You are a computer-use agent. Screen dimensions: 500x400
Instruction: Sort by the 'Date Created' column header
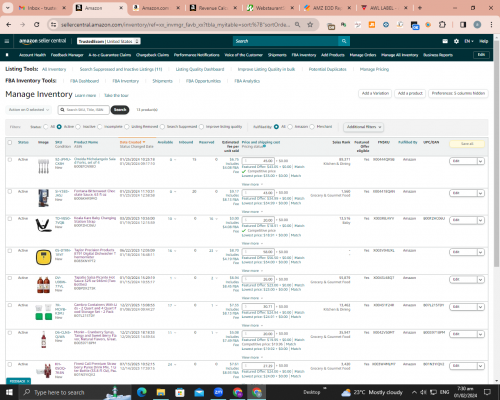(x=132, y=142)
